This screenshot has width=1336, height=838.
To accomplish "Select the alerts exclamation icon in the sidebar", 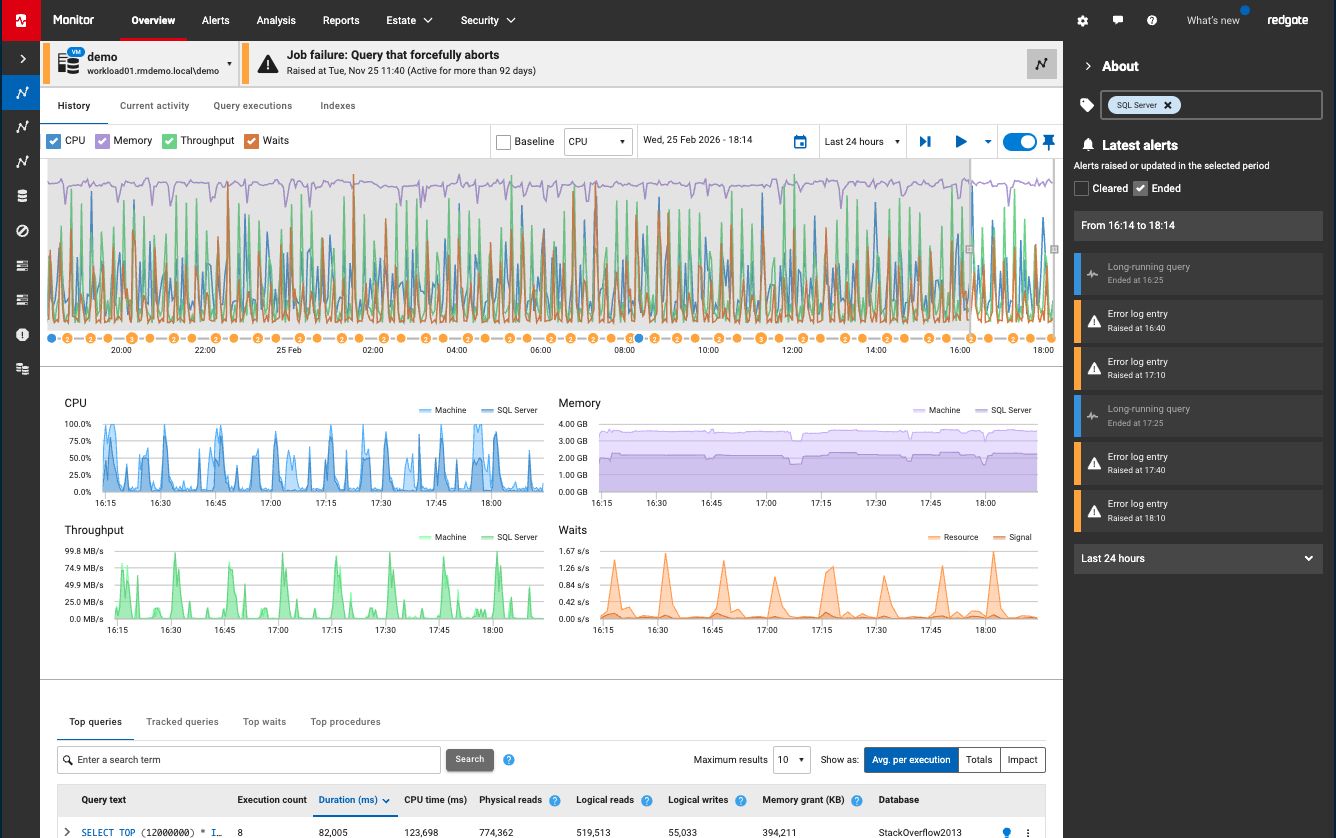I will coord(21,335).
